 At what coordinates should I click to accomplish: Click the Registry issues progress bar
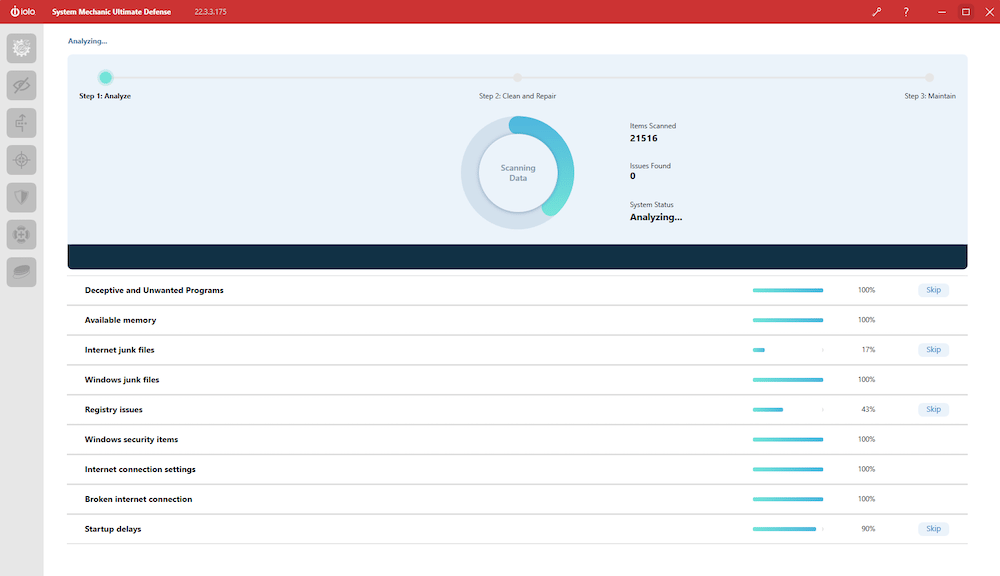788,410
